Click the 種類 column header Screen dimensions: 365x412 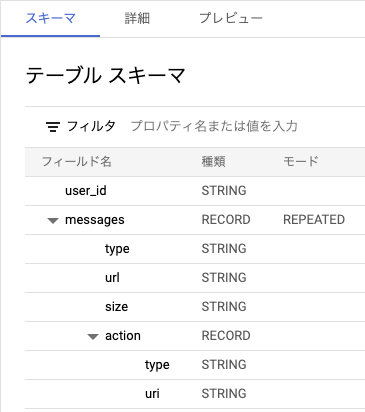click(214, 162)
